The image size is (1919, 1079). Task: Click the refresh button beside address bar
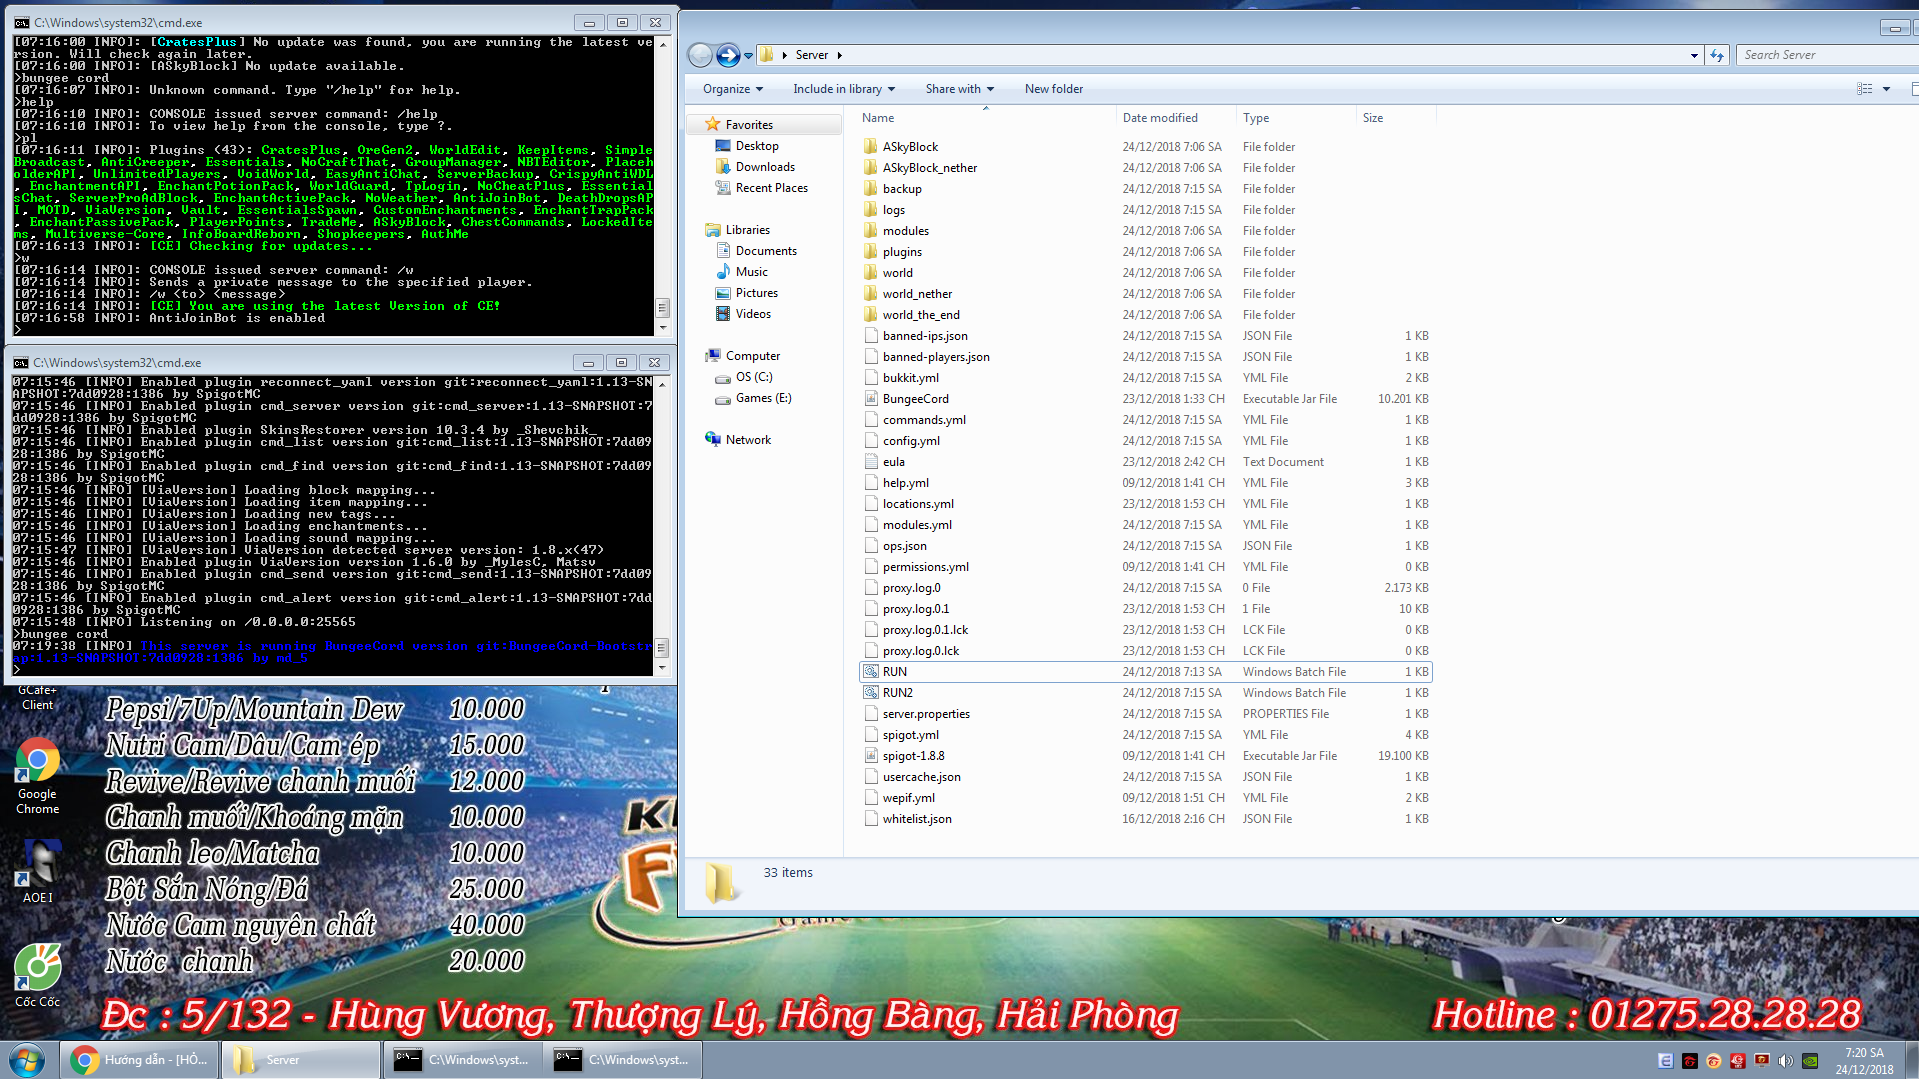click(x=1717, y=56)
